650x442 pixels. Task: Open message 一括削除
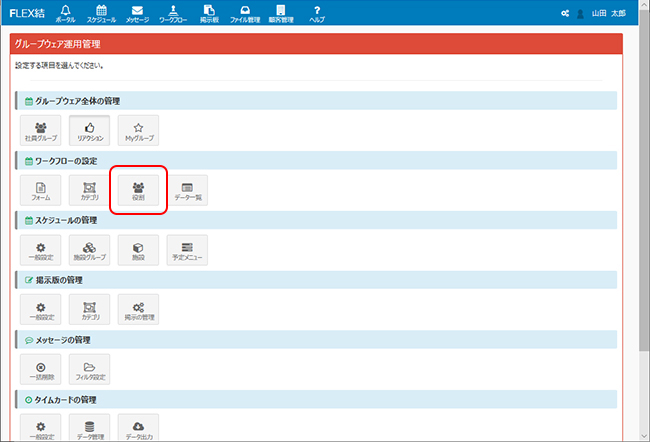(x=41, y=369)
